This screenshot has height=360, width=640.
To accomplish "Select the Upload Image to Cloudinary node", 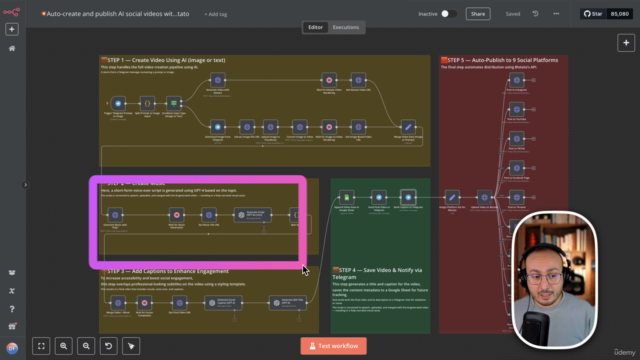I will coord(270,127).
